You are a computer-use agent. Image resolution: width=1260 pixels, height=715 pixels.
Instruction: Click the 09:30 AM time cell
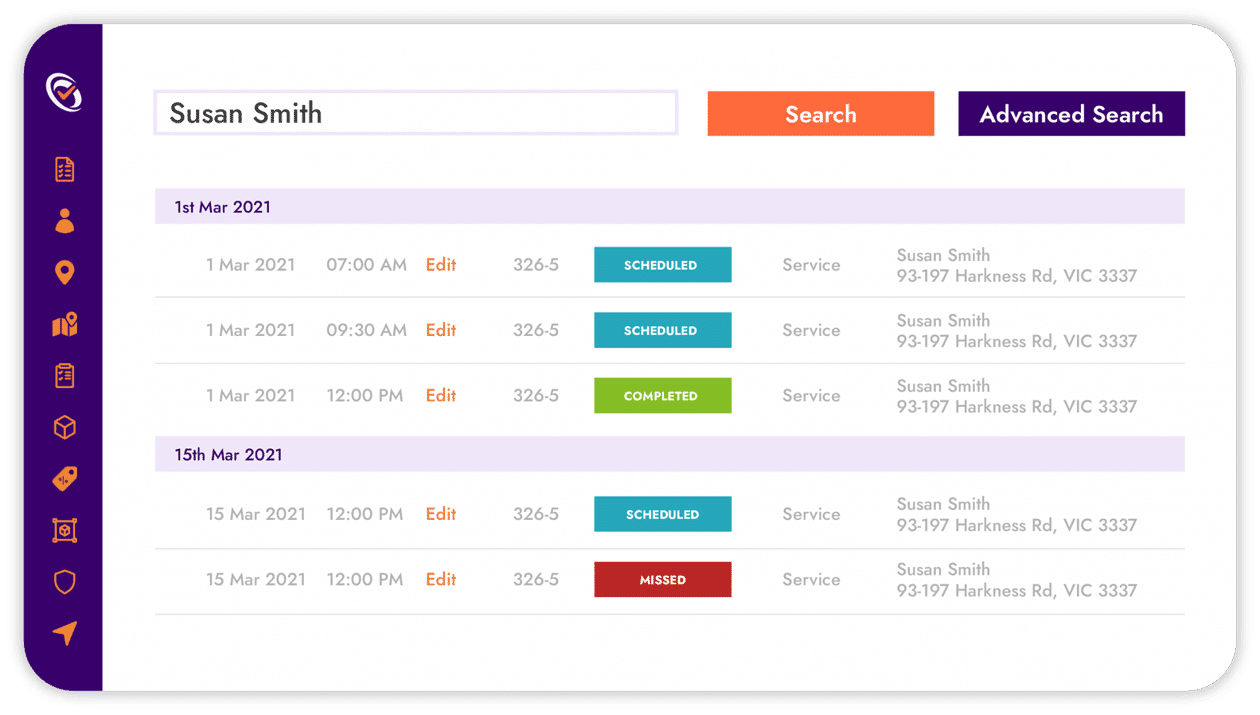pos(366,330)
